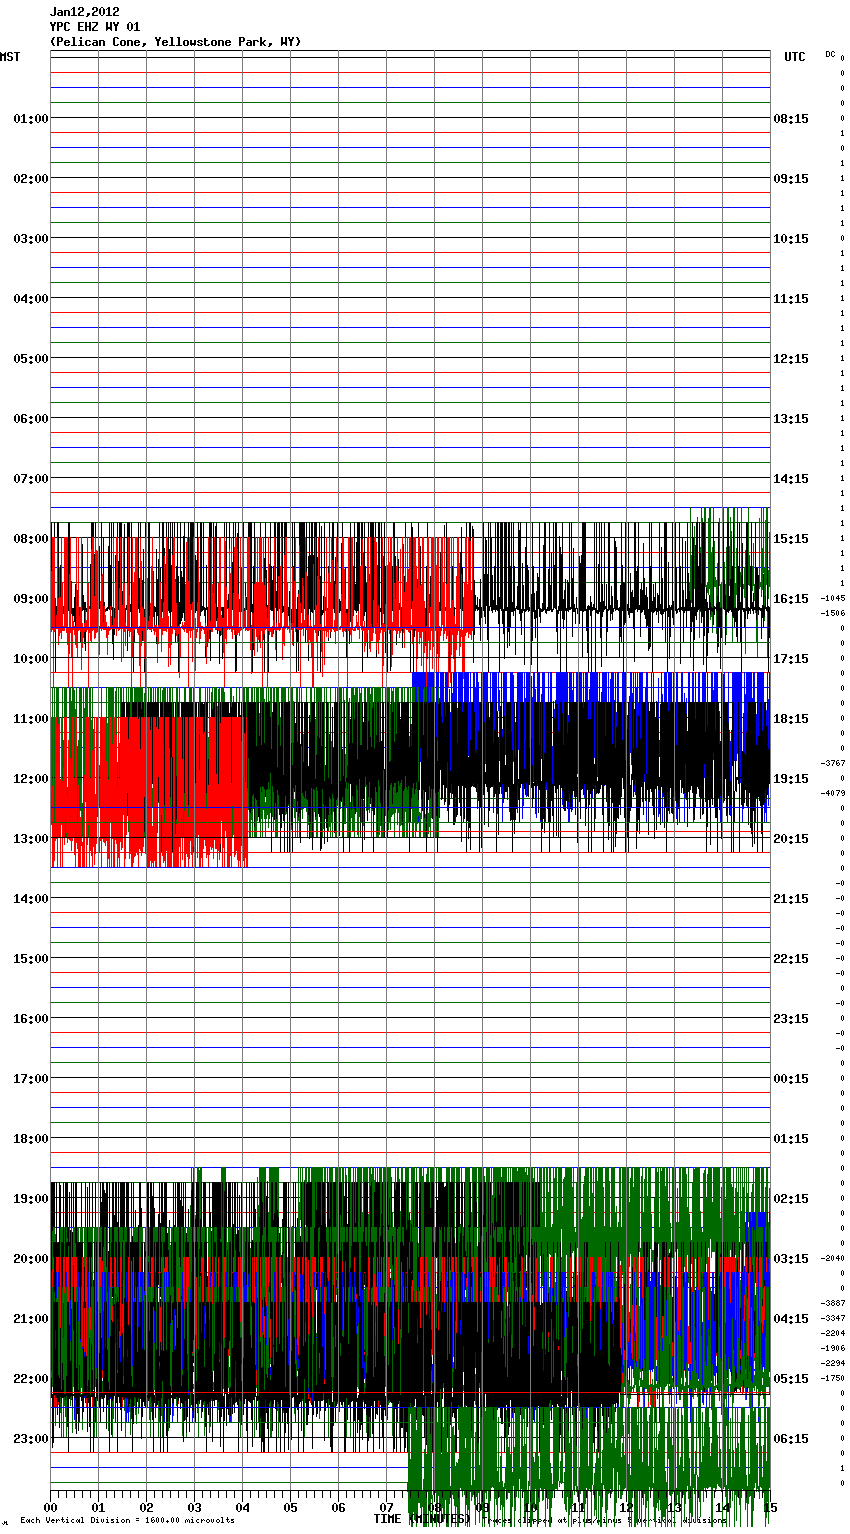Screen dimensions: 850x1534
Task: Select the "08:00" MST time label
Action: (x=31, y=539)
